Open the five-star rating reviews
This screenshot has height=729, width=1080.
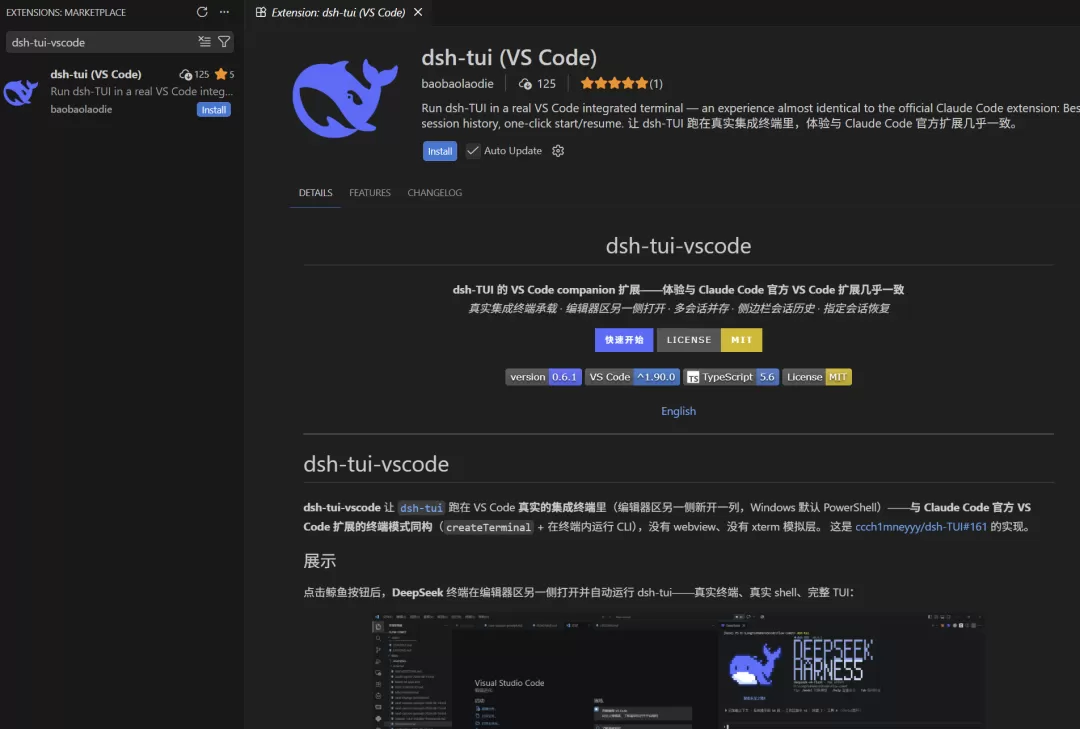(x=621, y=83)
